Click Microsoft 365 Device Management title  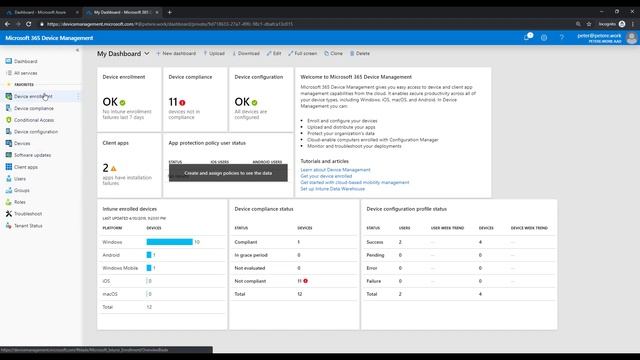pyautogui.click(x=49, y=38)
